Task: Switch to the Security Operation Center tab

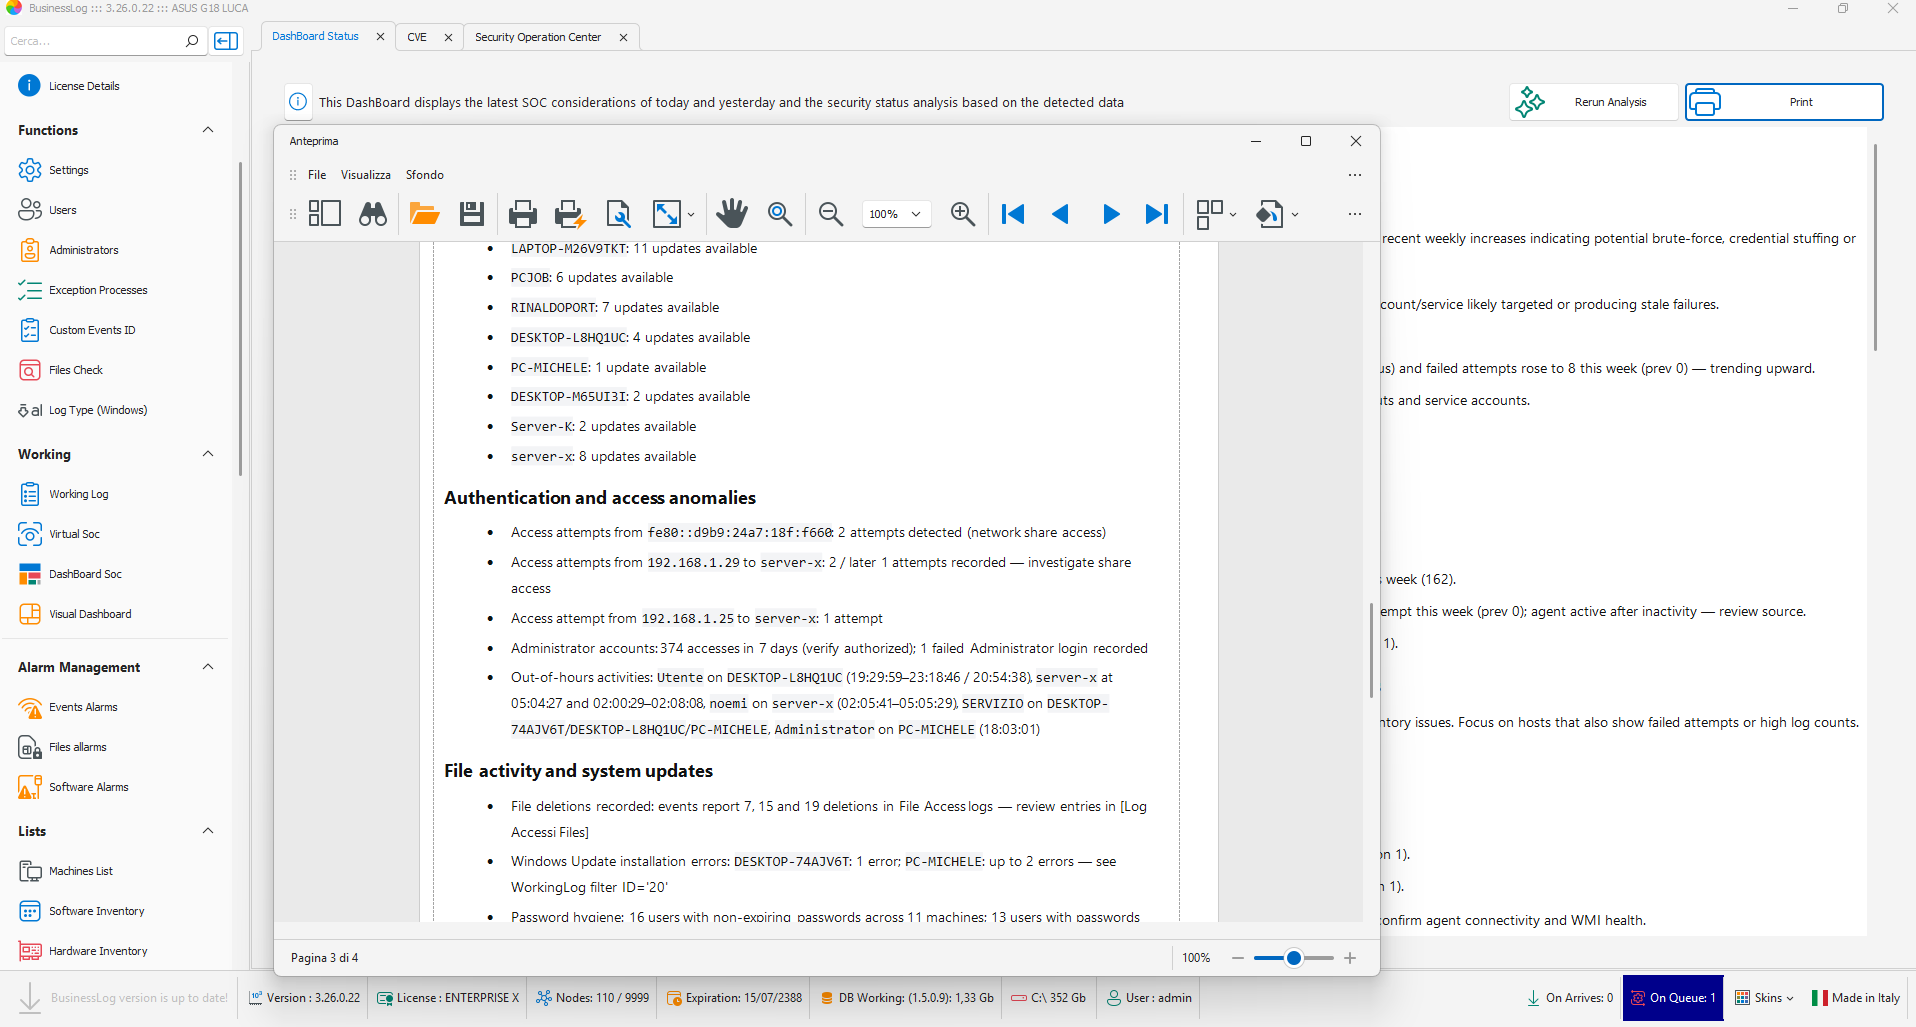Action: click(538, 37)
